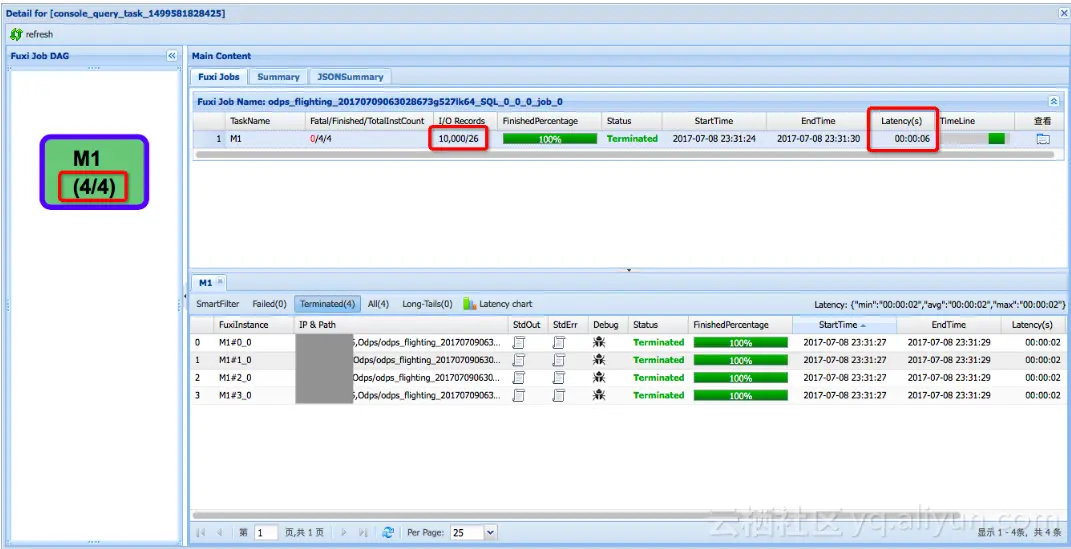Open StdErr for instance M1#2_0

tap(559, 378)
